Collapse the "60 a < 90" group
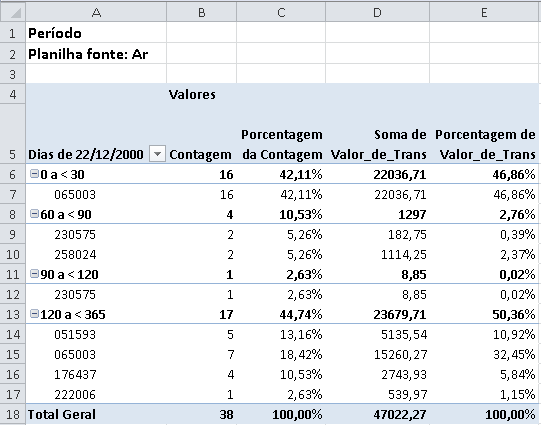541x425 pixels. pos(34,214)
